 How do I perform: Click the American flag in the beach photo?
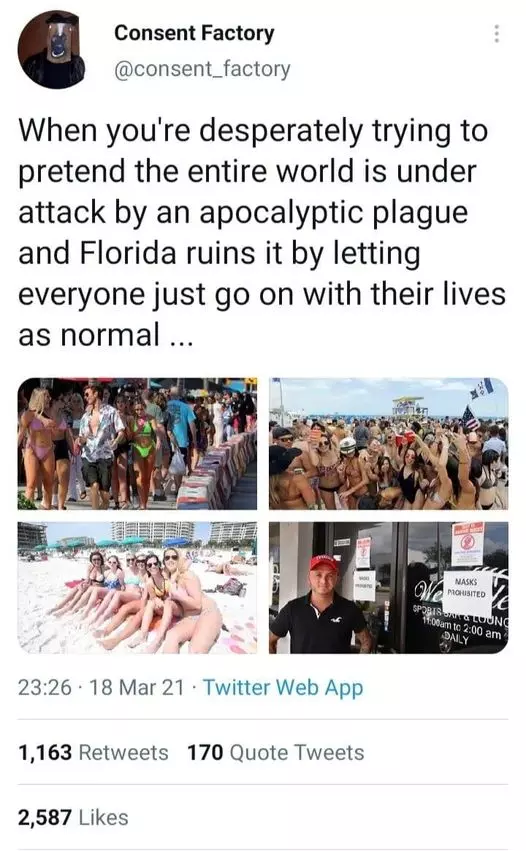pyautogui.click(x=470, y=418)
